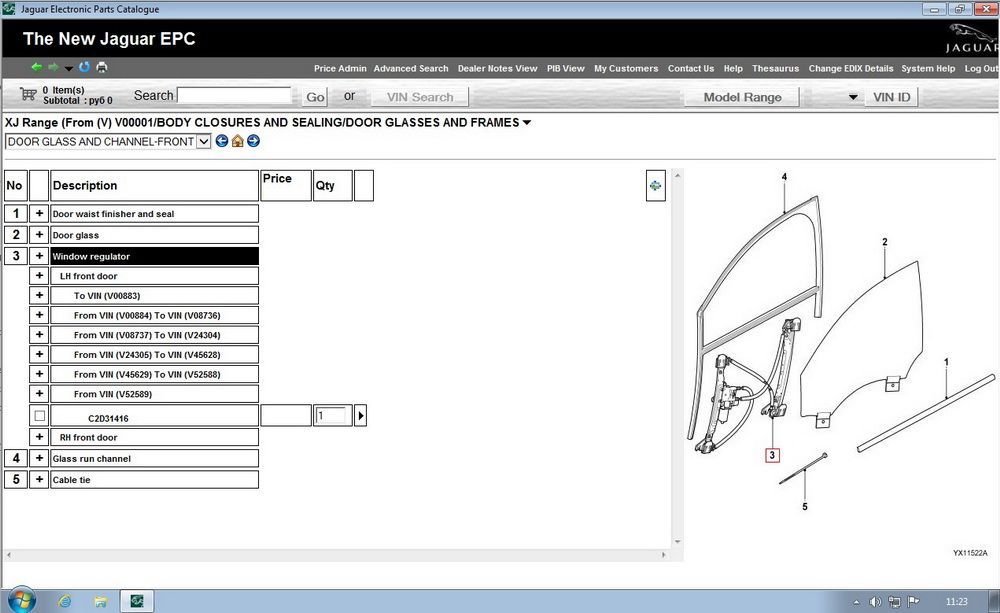Go to previous section with blue left arrow

point(222,141)
